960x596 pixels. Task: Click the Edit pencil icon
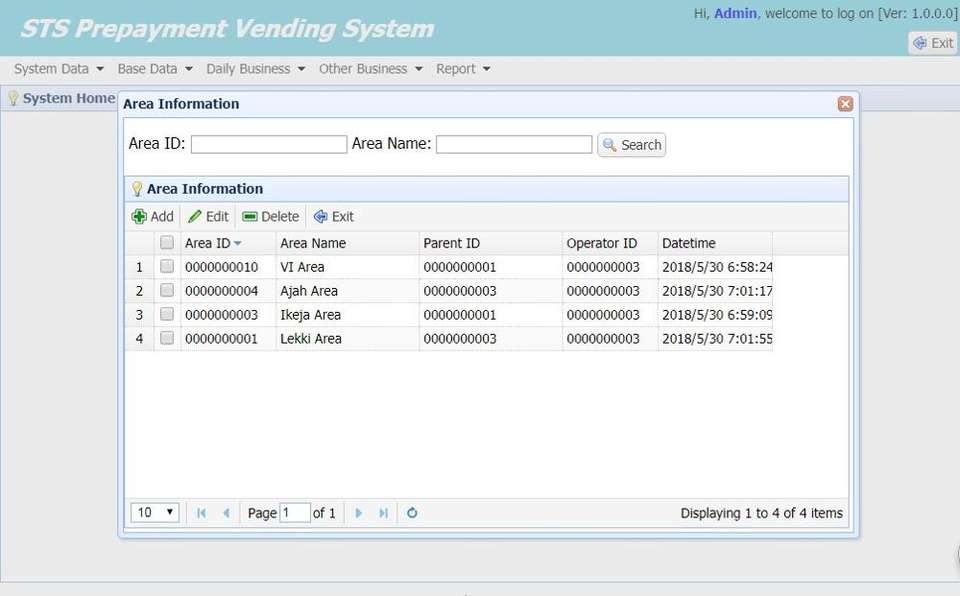tap(195, 216)
